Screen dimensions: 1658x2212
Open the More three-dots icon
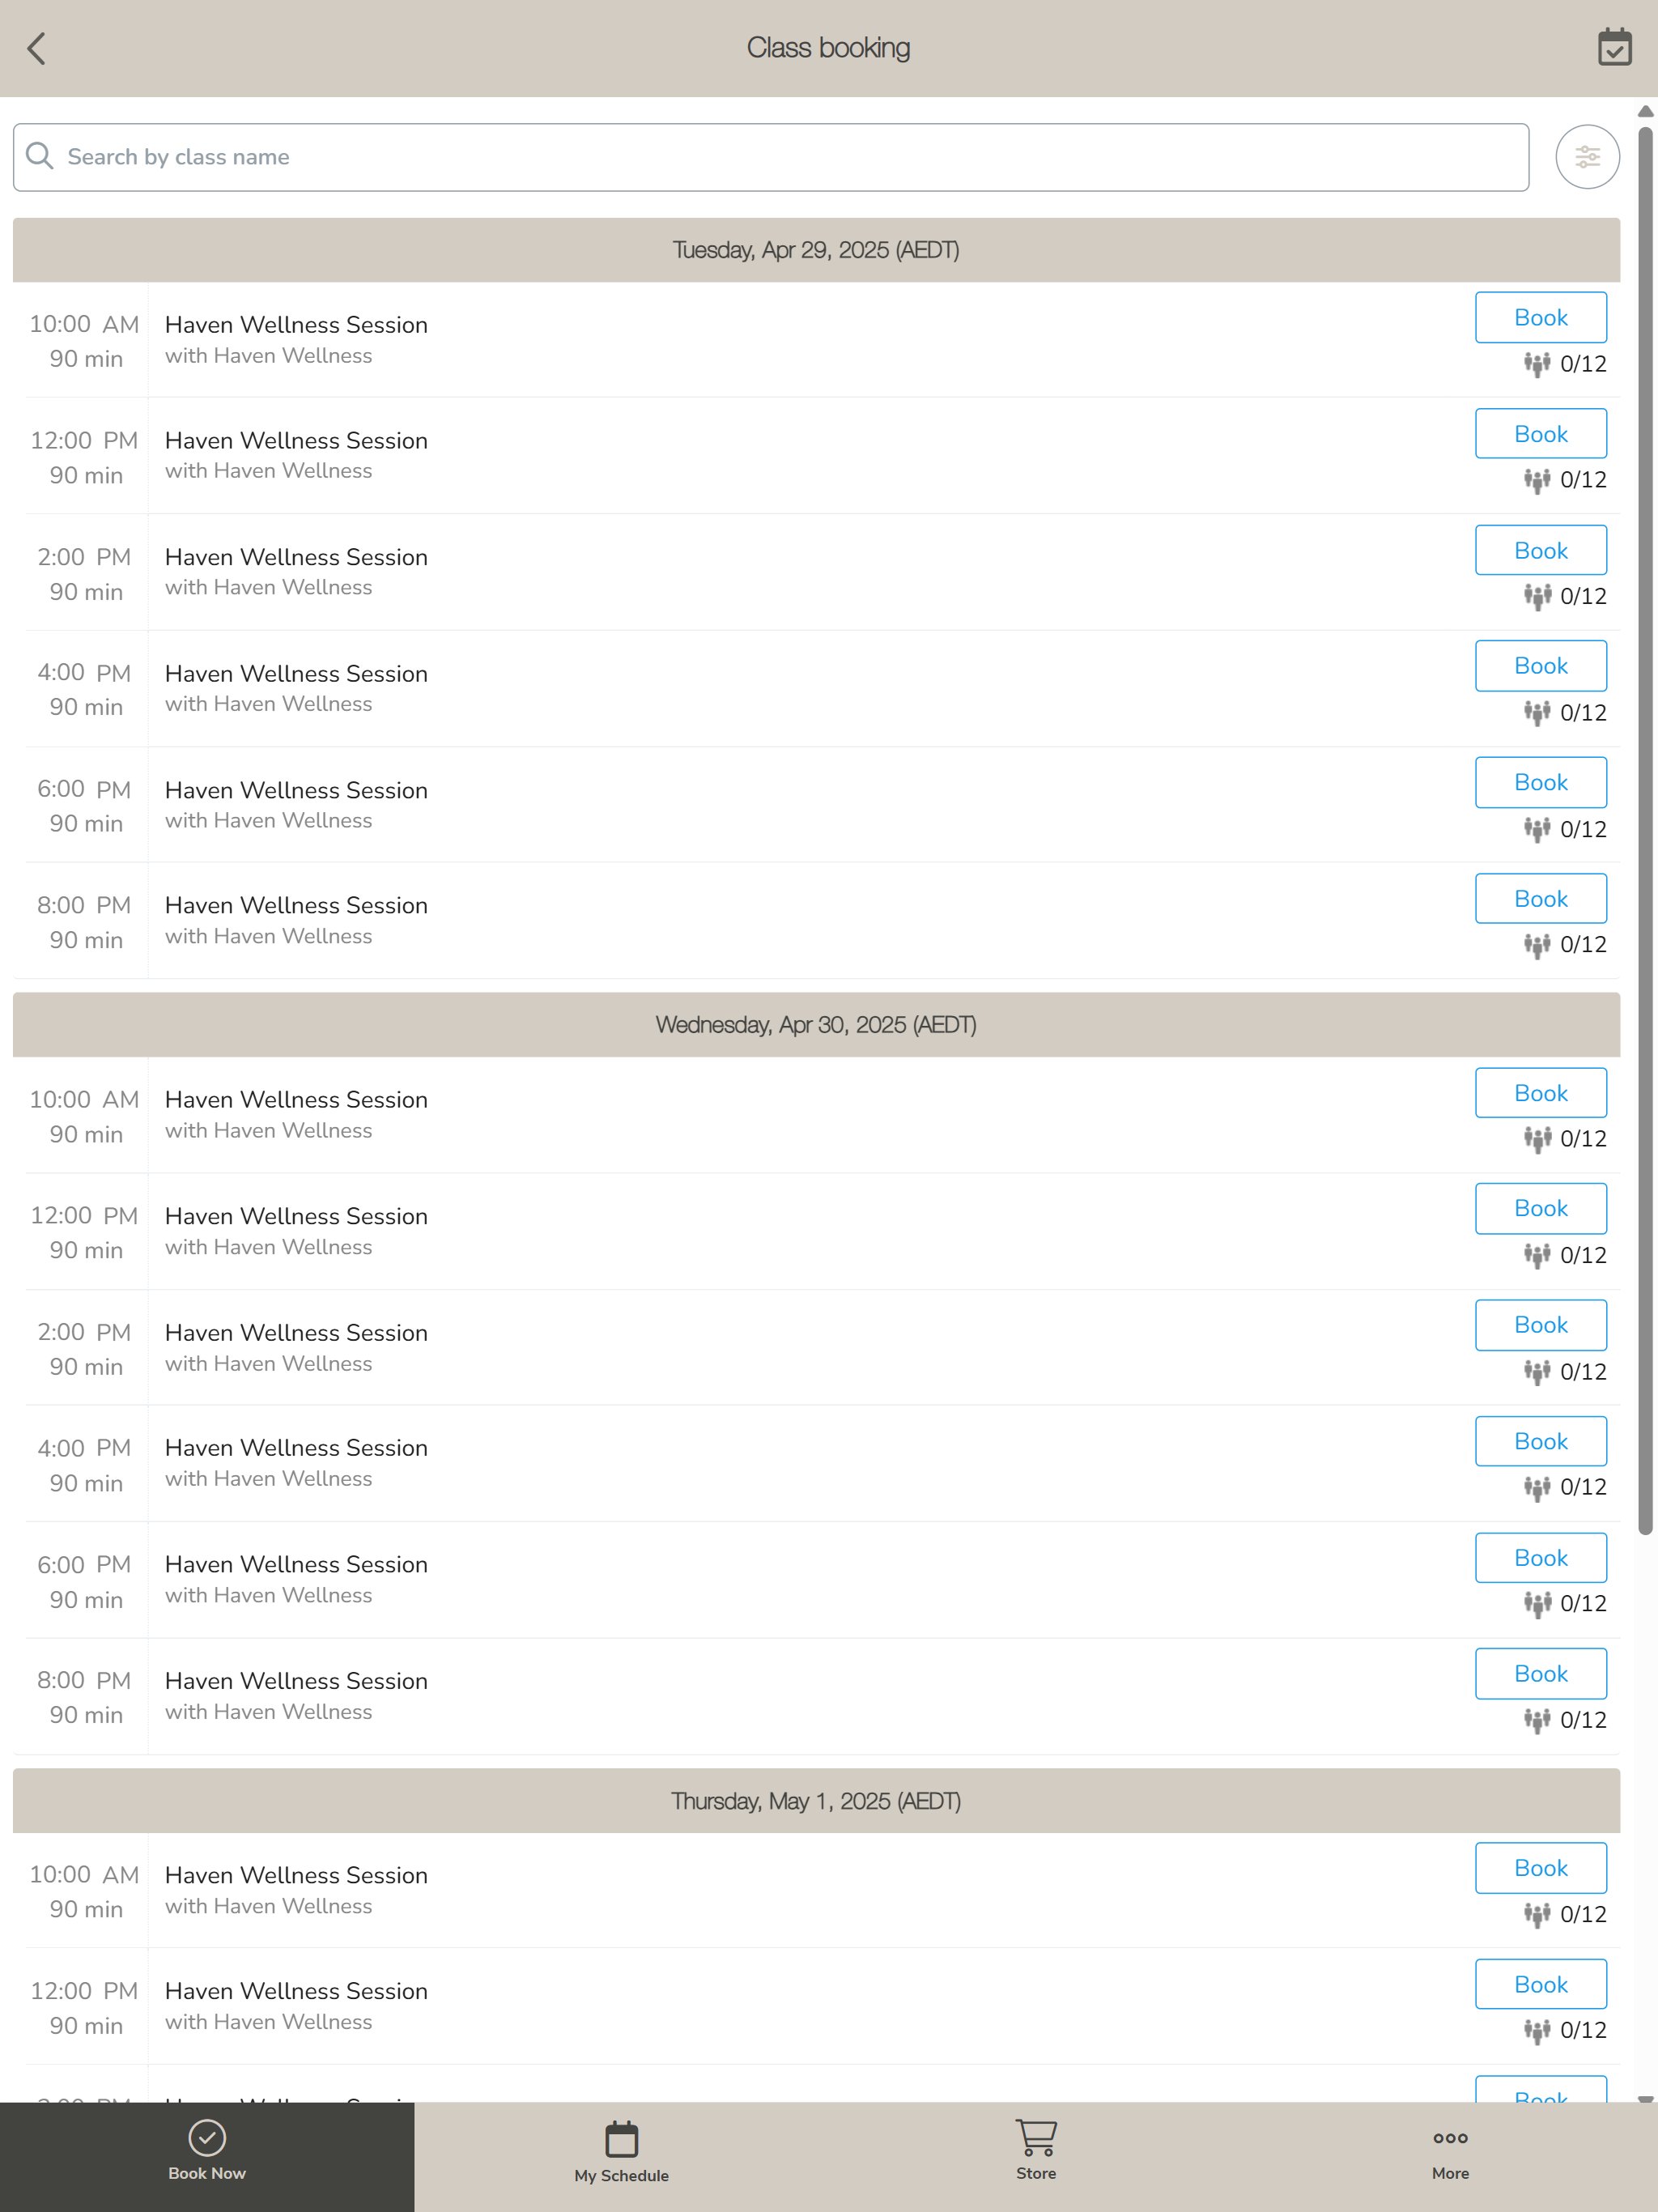[1450, 2138]
